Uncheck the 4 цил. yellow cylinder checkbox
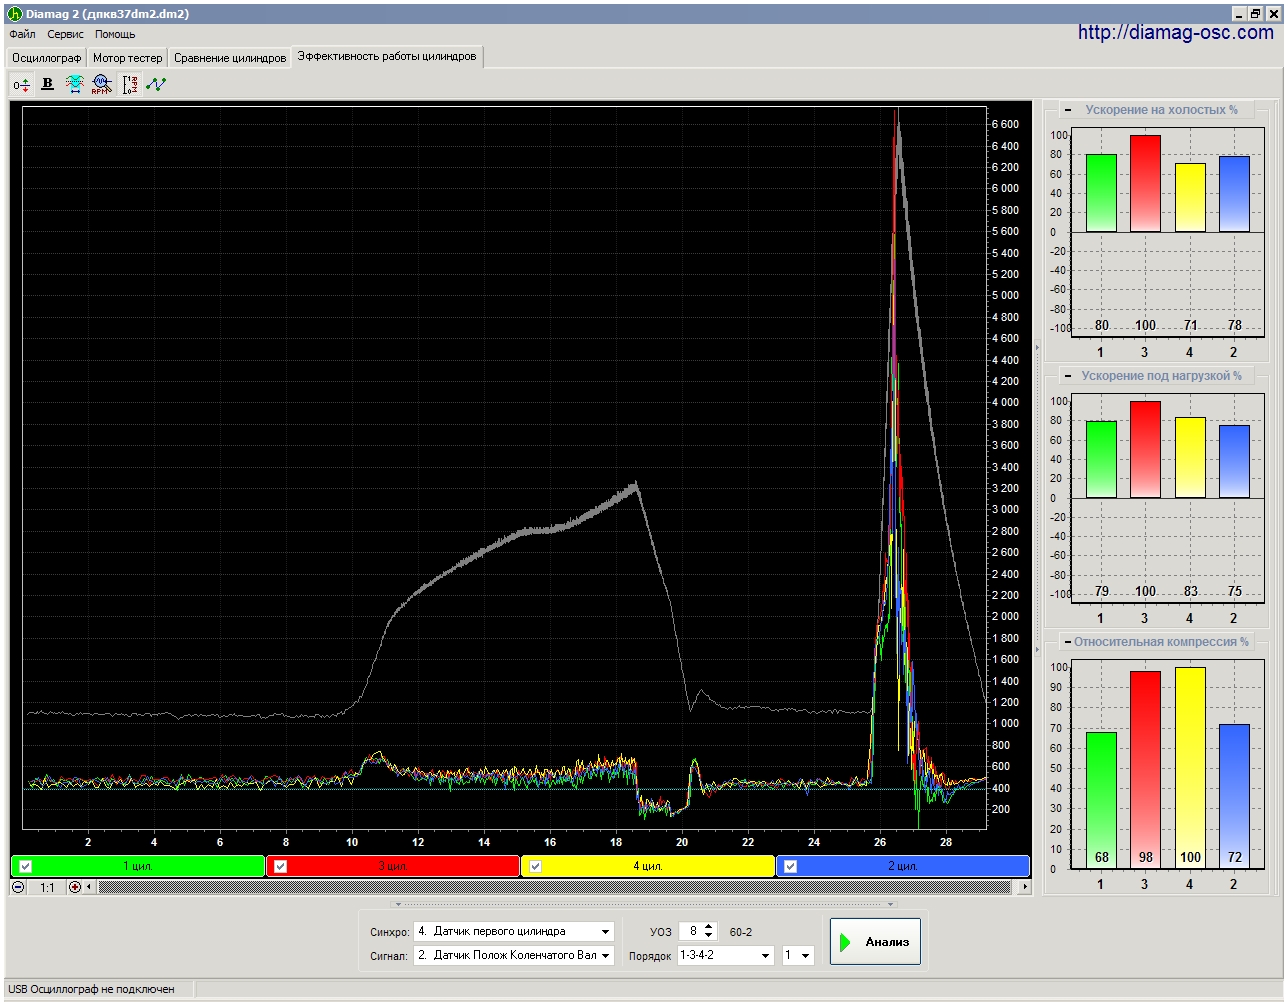This screenshot has height=1002, width=1288. [536, 866]
